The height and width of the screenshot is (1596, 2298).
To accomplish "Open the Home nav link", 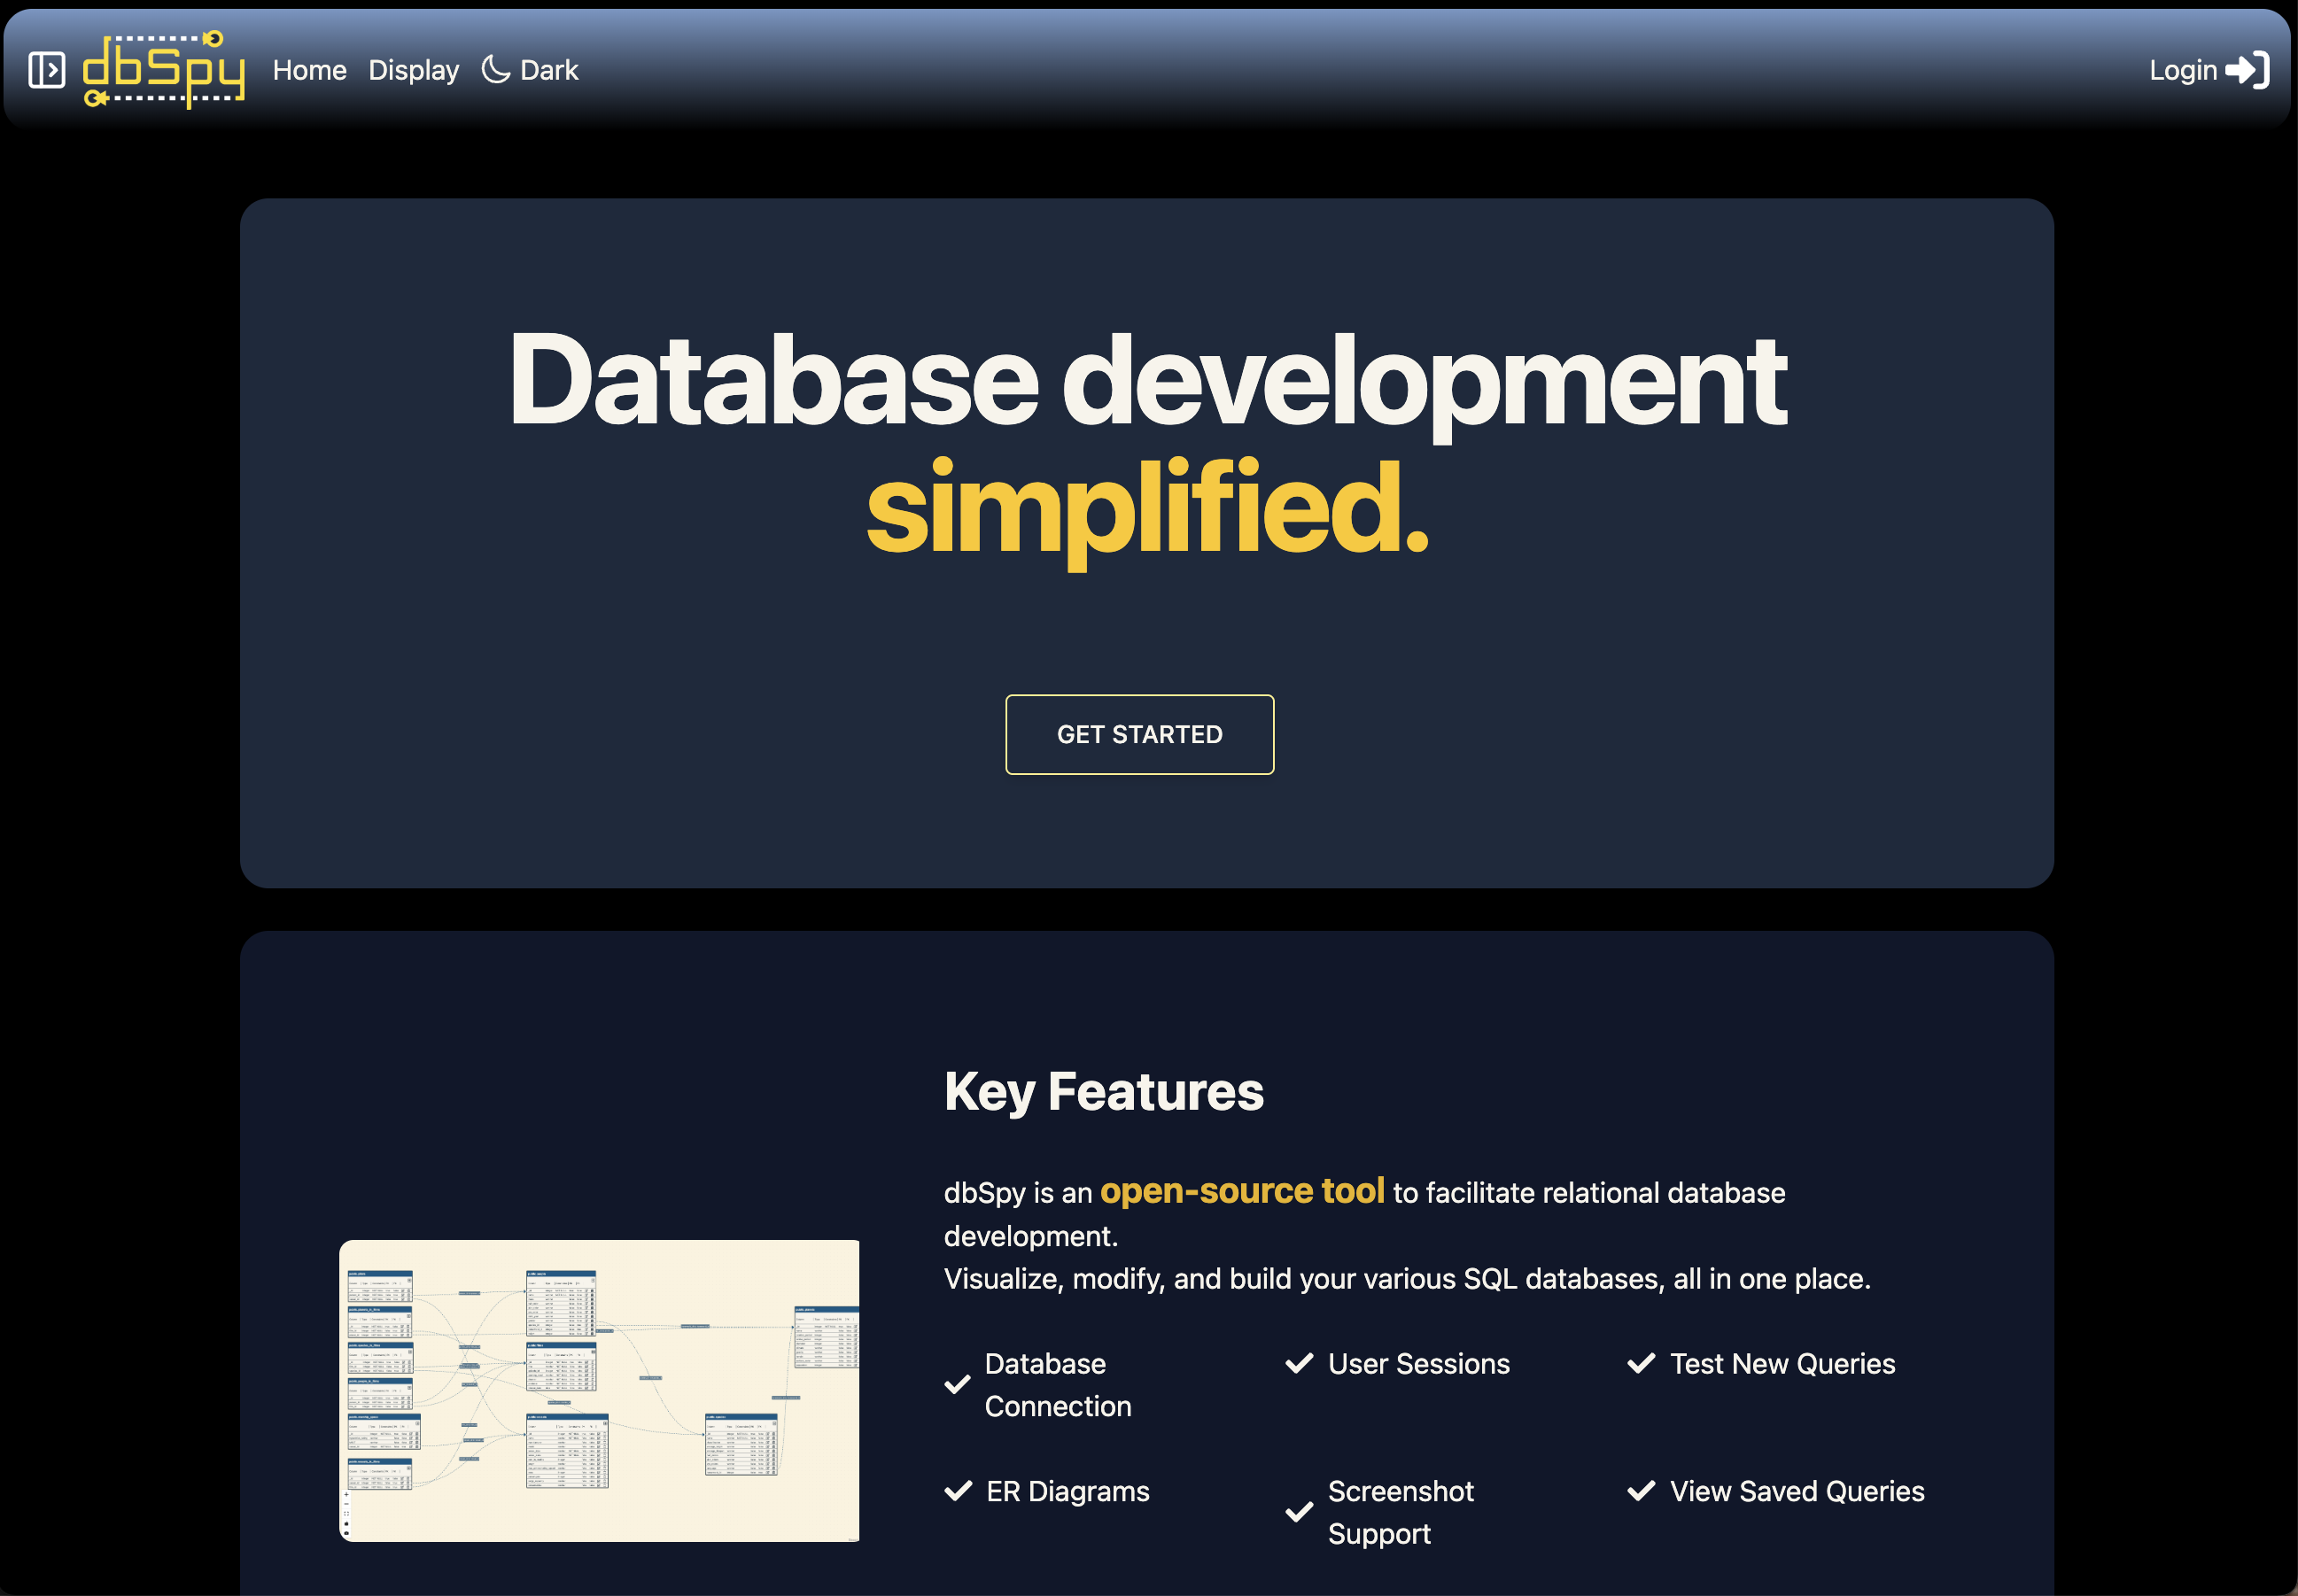I will pyautogui.click(x=309, y=70).
